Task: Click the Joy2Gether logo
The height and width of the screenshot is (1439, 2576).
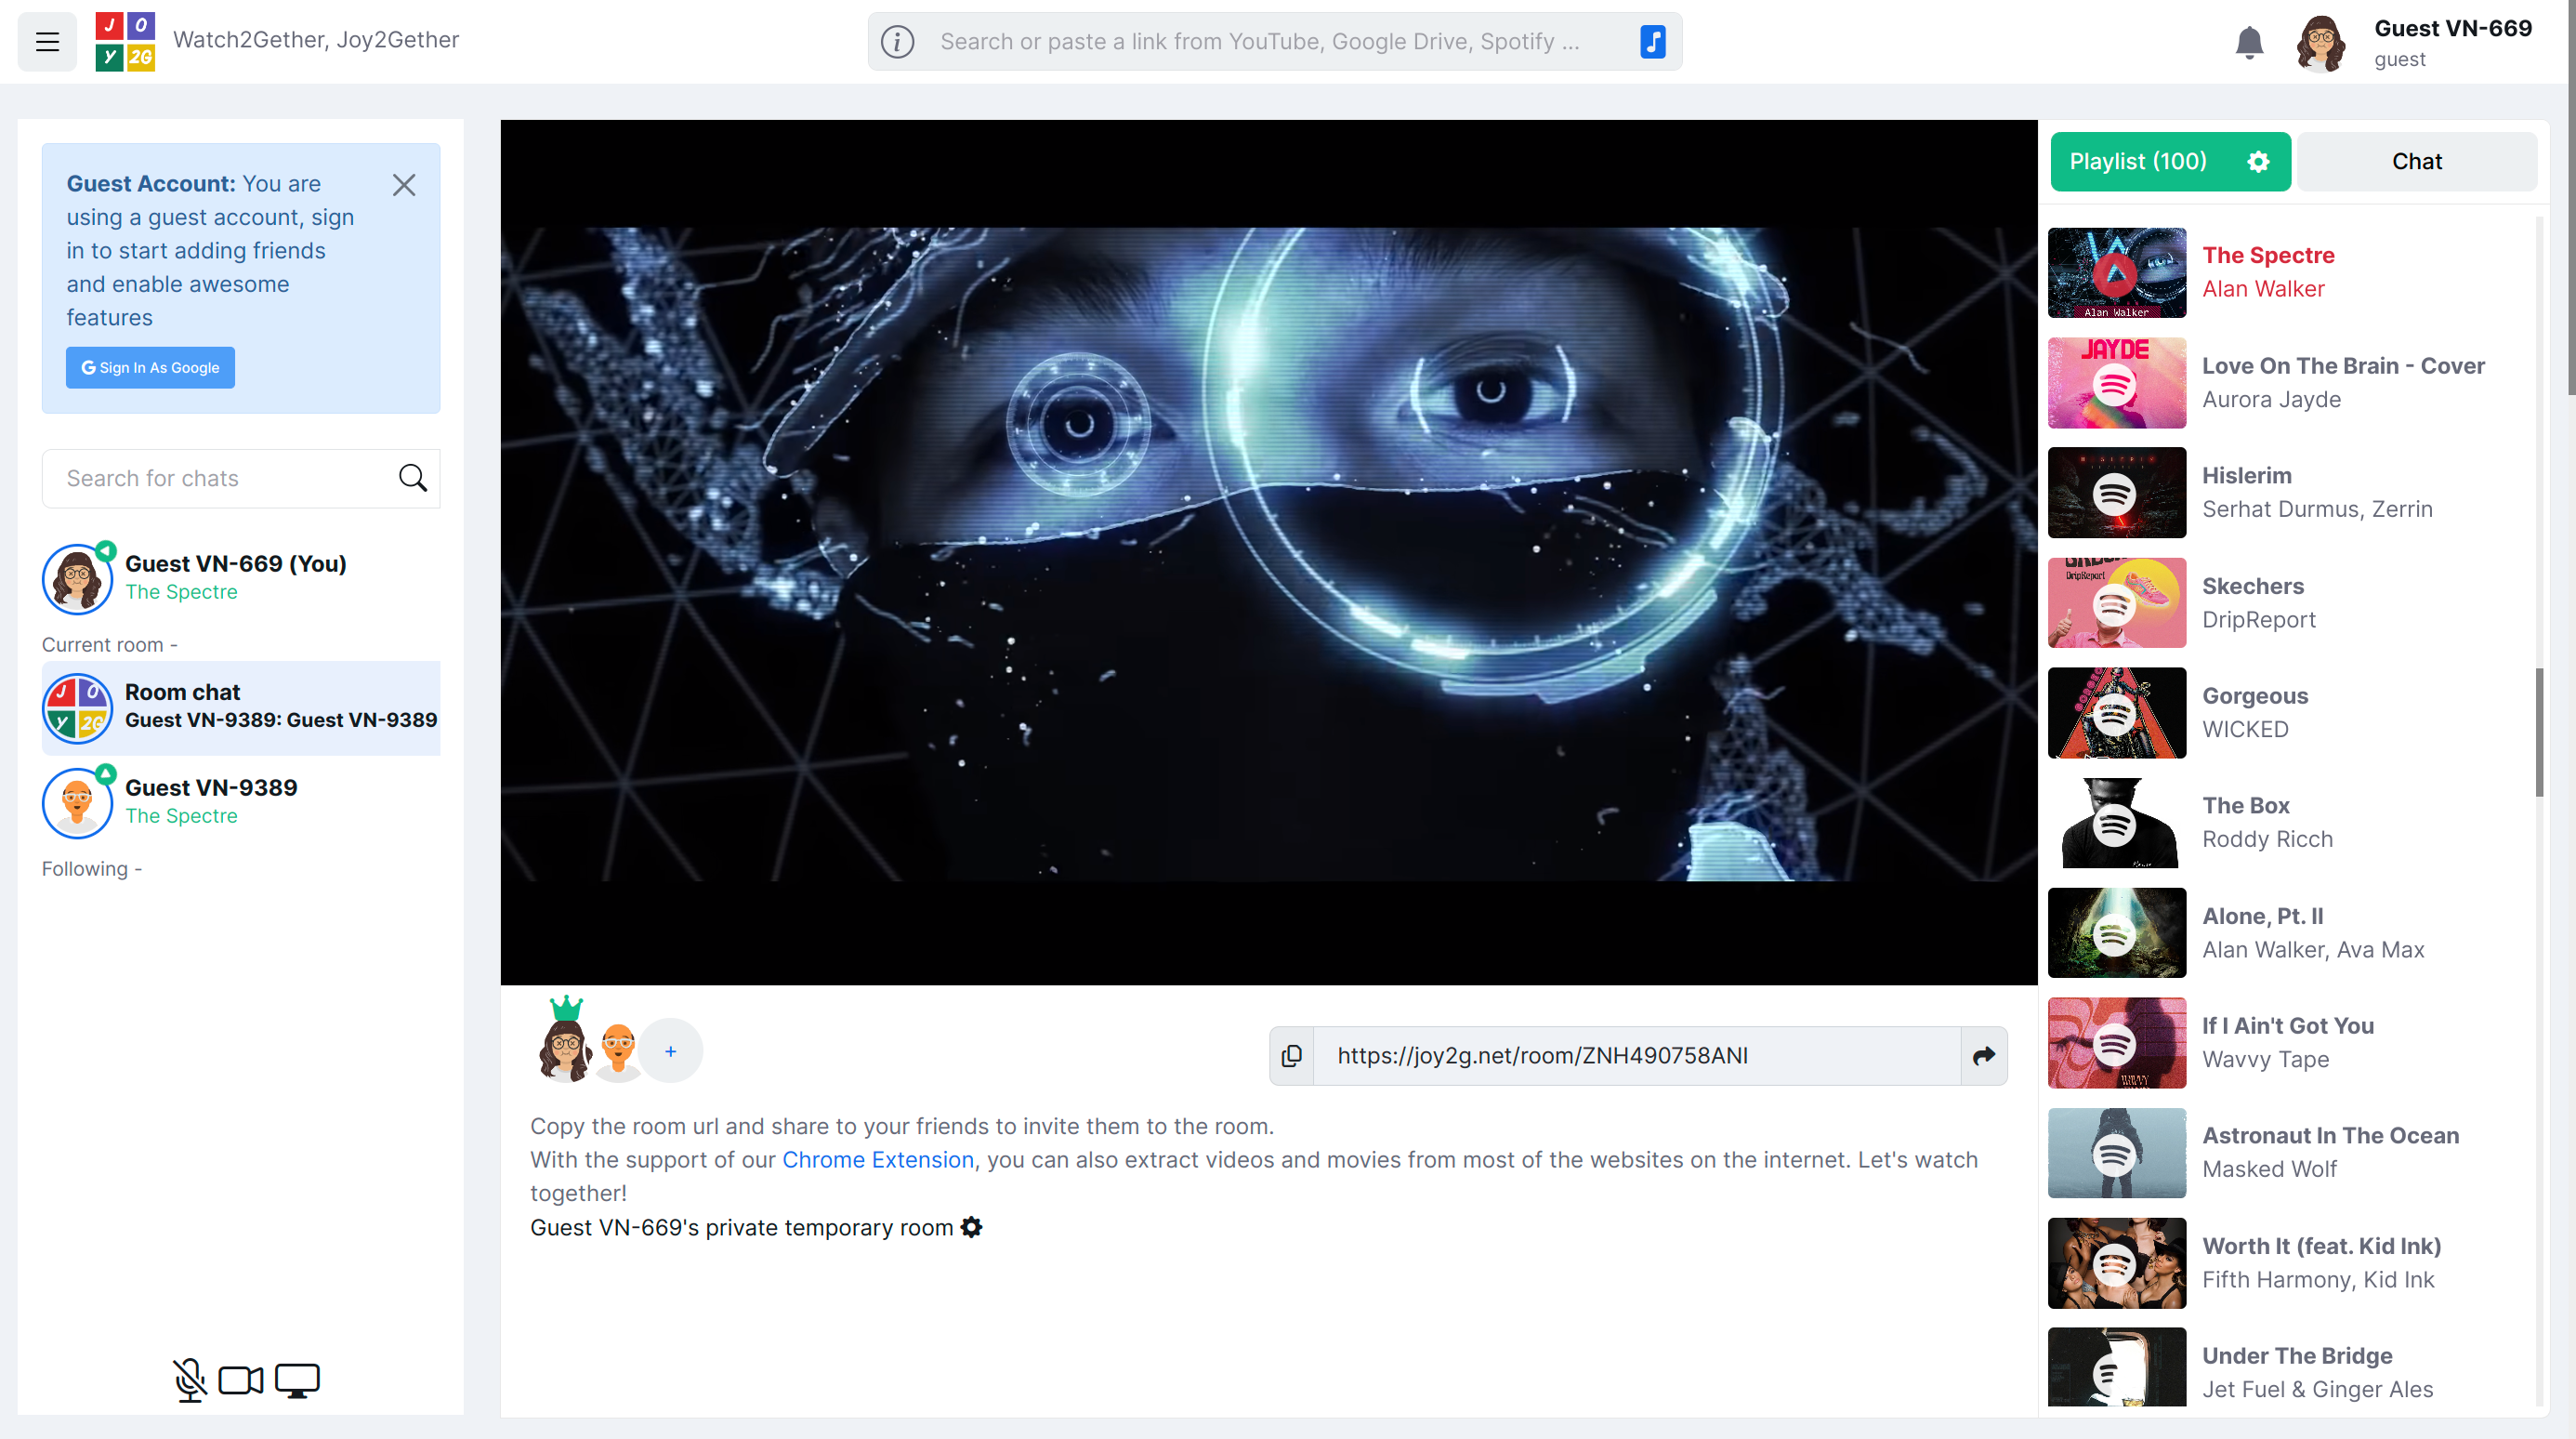Action: 125,41
